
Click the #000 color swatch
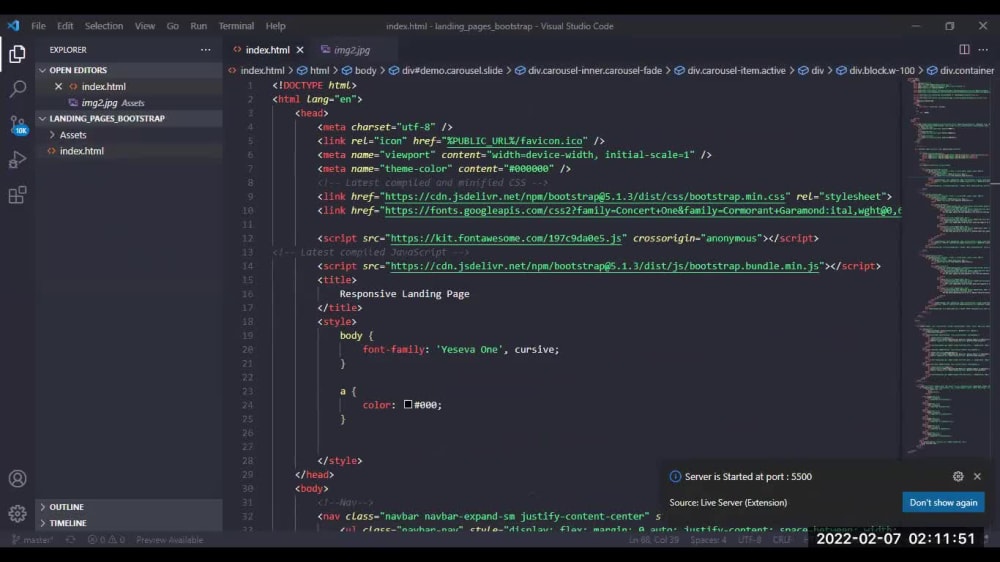tap(408, 404)
